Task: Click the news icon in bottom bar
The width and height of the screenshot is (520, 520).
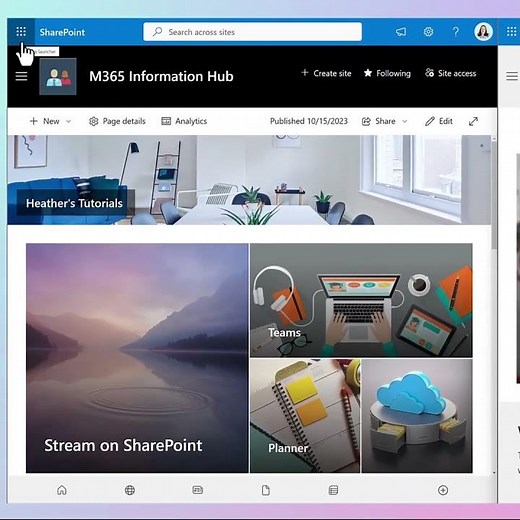Action: 198,490
